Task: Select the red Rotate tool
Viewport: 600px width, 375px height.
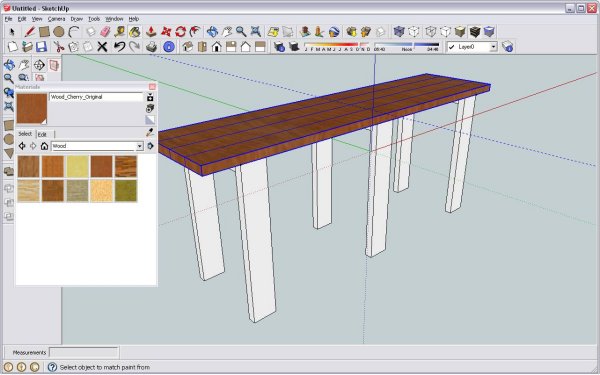Action: pos(181,32)
